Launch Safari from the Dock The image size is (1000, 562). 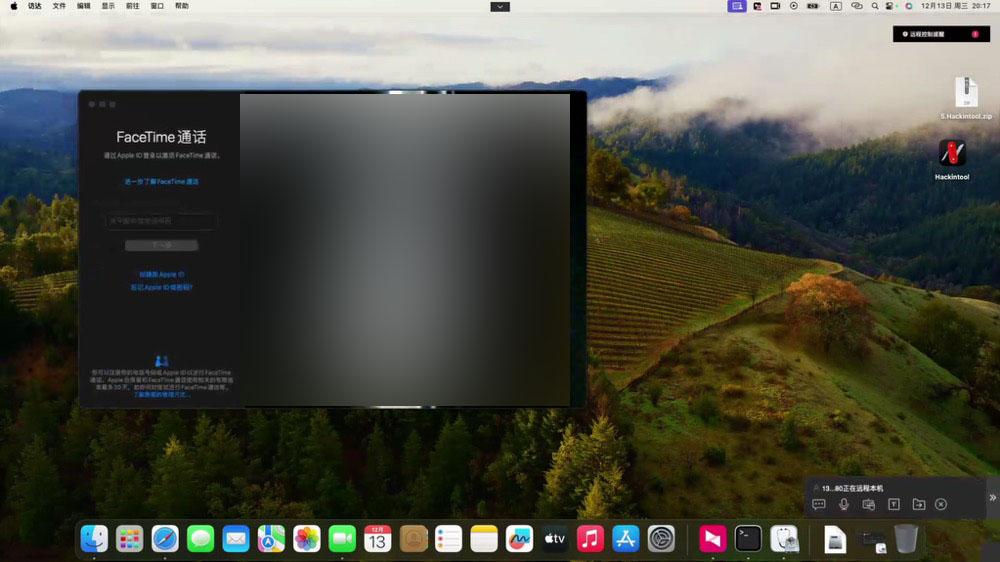165,539
